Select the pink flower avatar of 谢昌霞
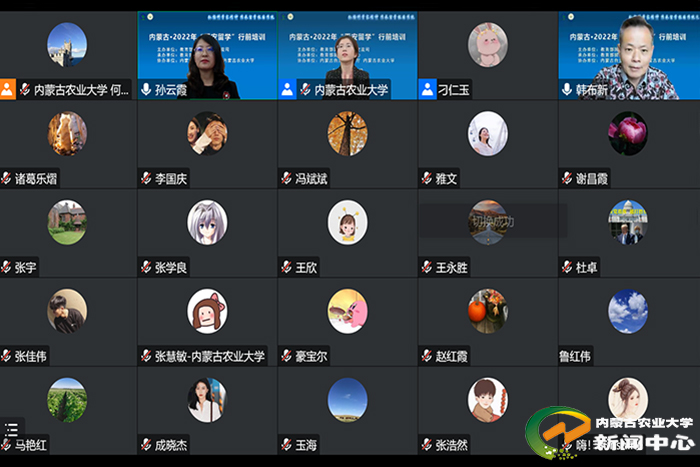Image resolution: width=700 pixels, height=467 pixels. click(x=628, y=133)
